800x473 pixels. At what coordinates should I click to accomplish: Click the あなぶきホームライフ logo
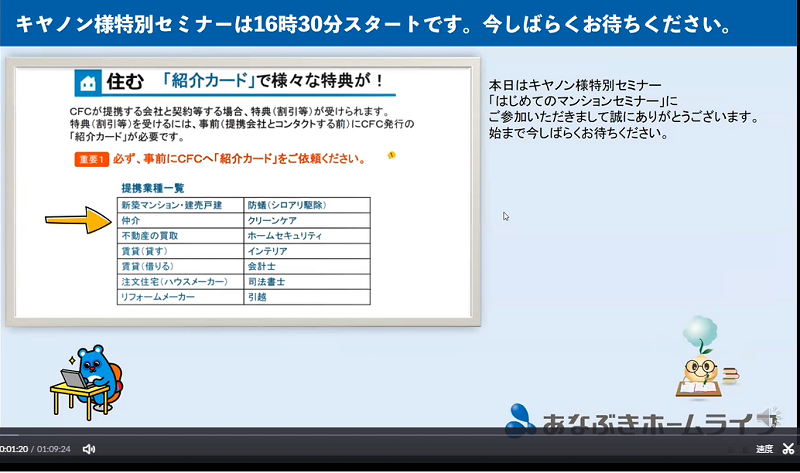(x=642, y=421)
